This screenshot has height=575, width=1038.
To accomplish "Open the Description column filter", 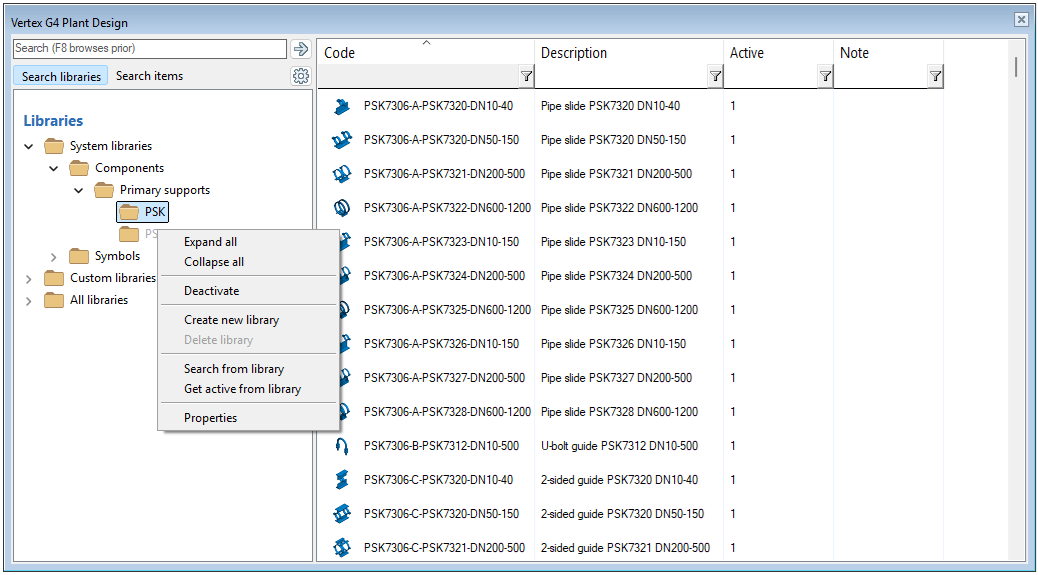I will point(716,77).
